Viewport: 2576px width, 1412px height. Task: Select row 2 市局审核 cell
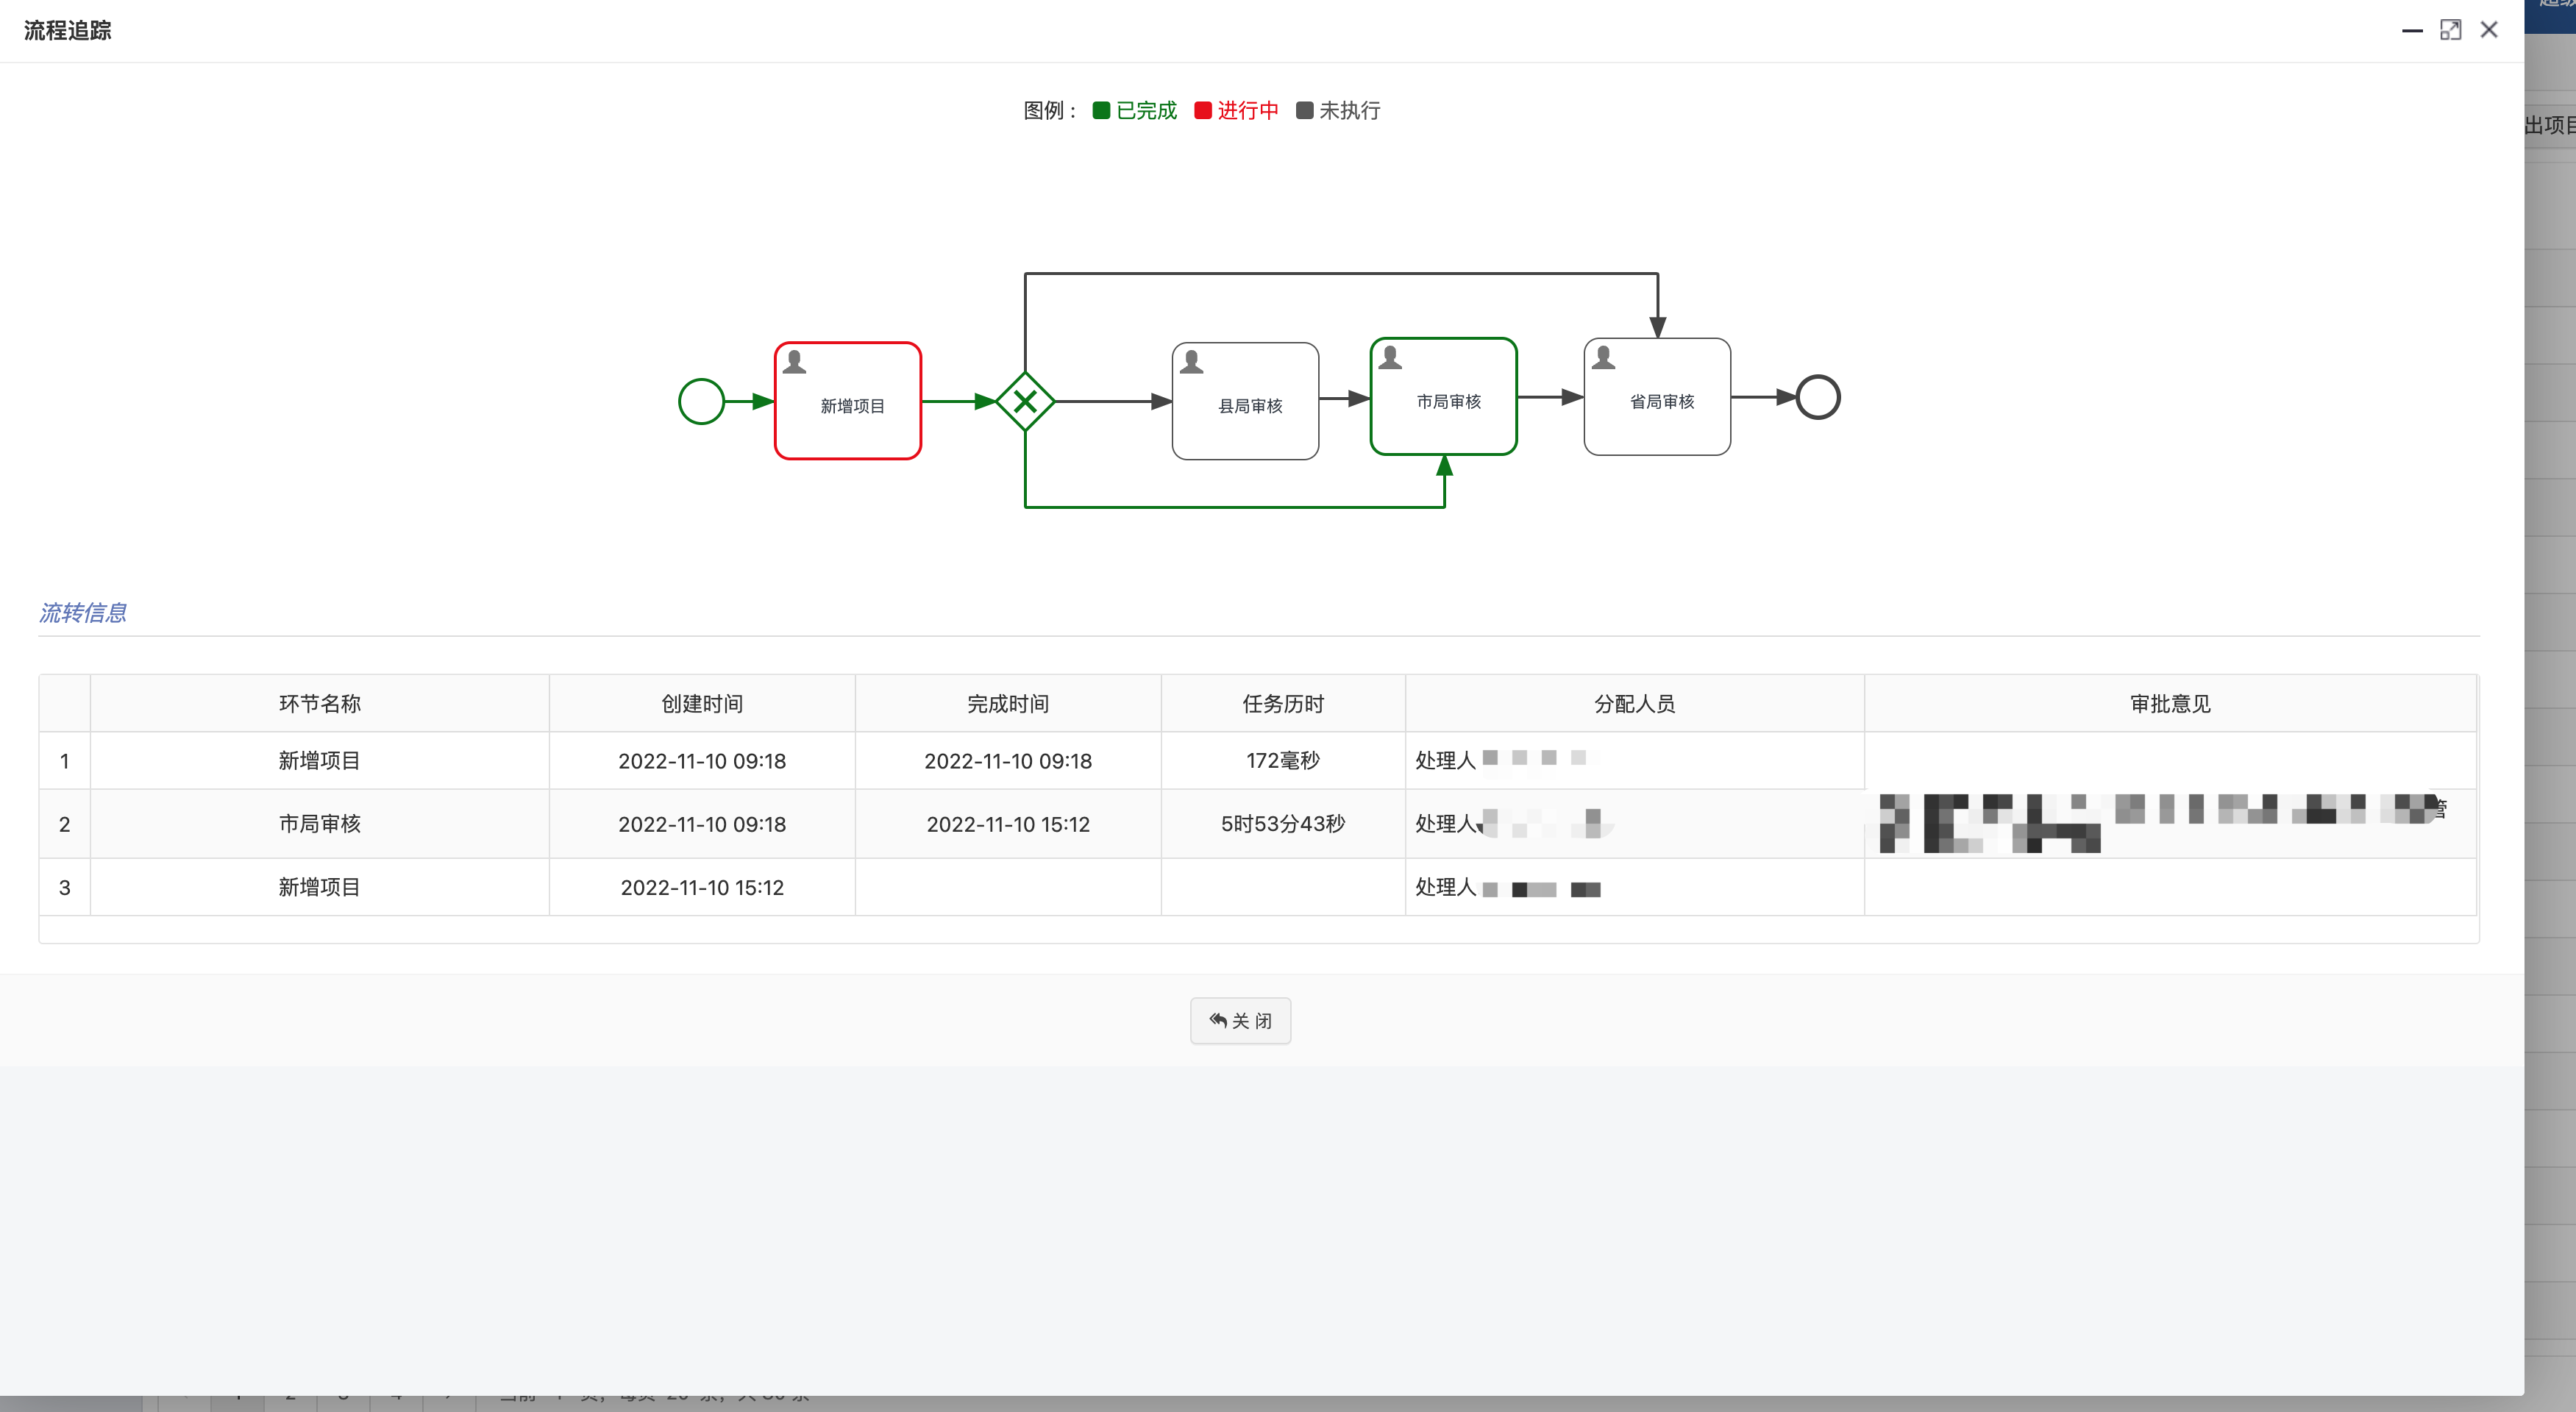(x=319, y=823)
